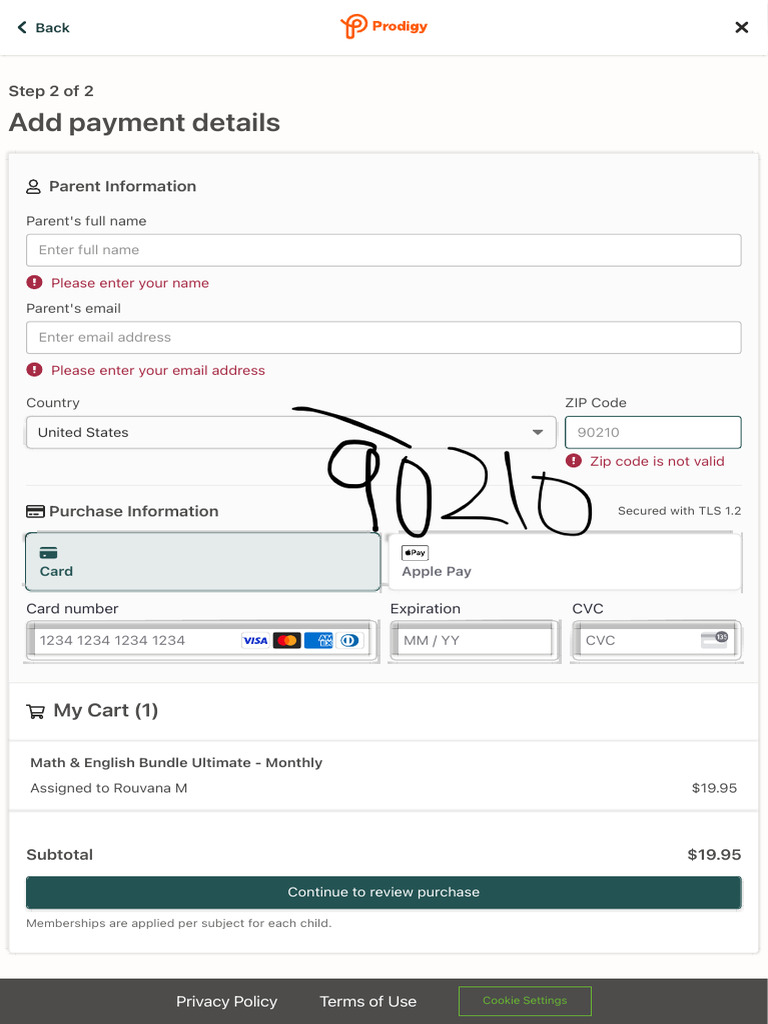The width and height of the screenshot is (768, 1024).
Task: Click into the Parent's email field
Action: click(383, 338)
